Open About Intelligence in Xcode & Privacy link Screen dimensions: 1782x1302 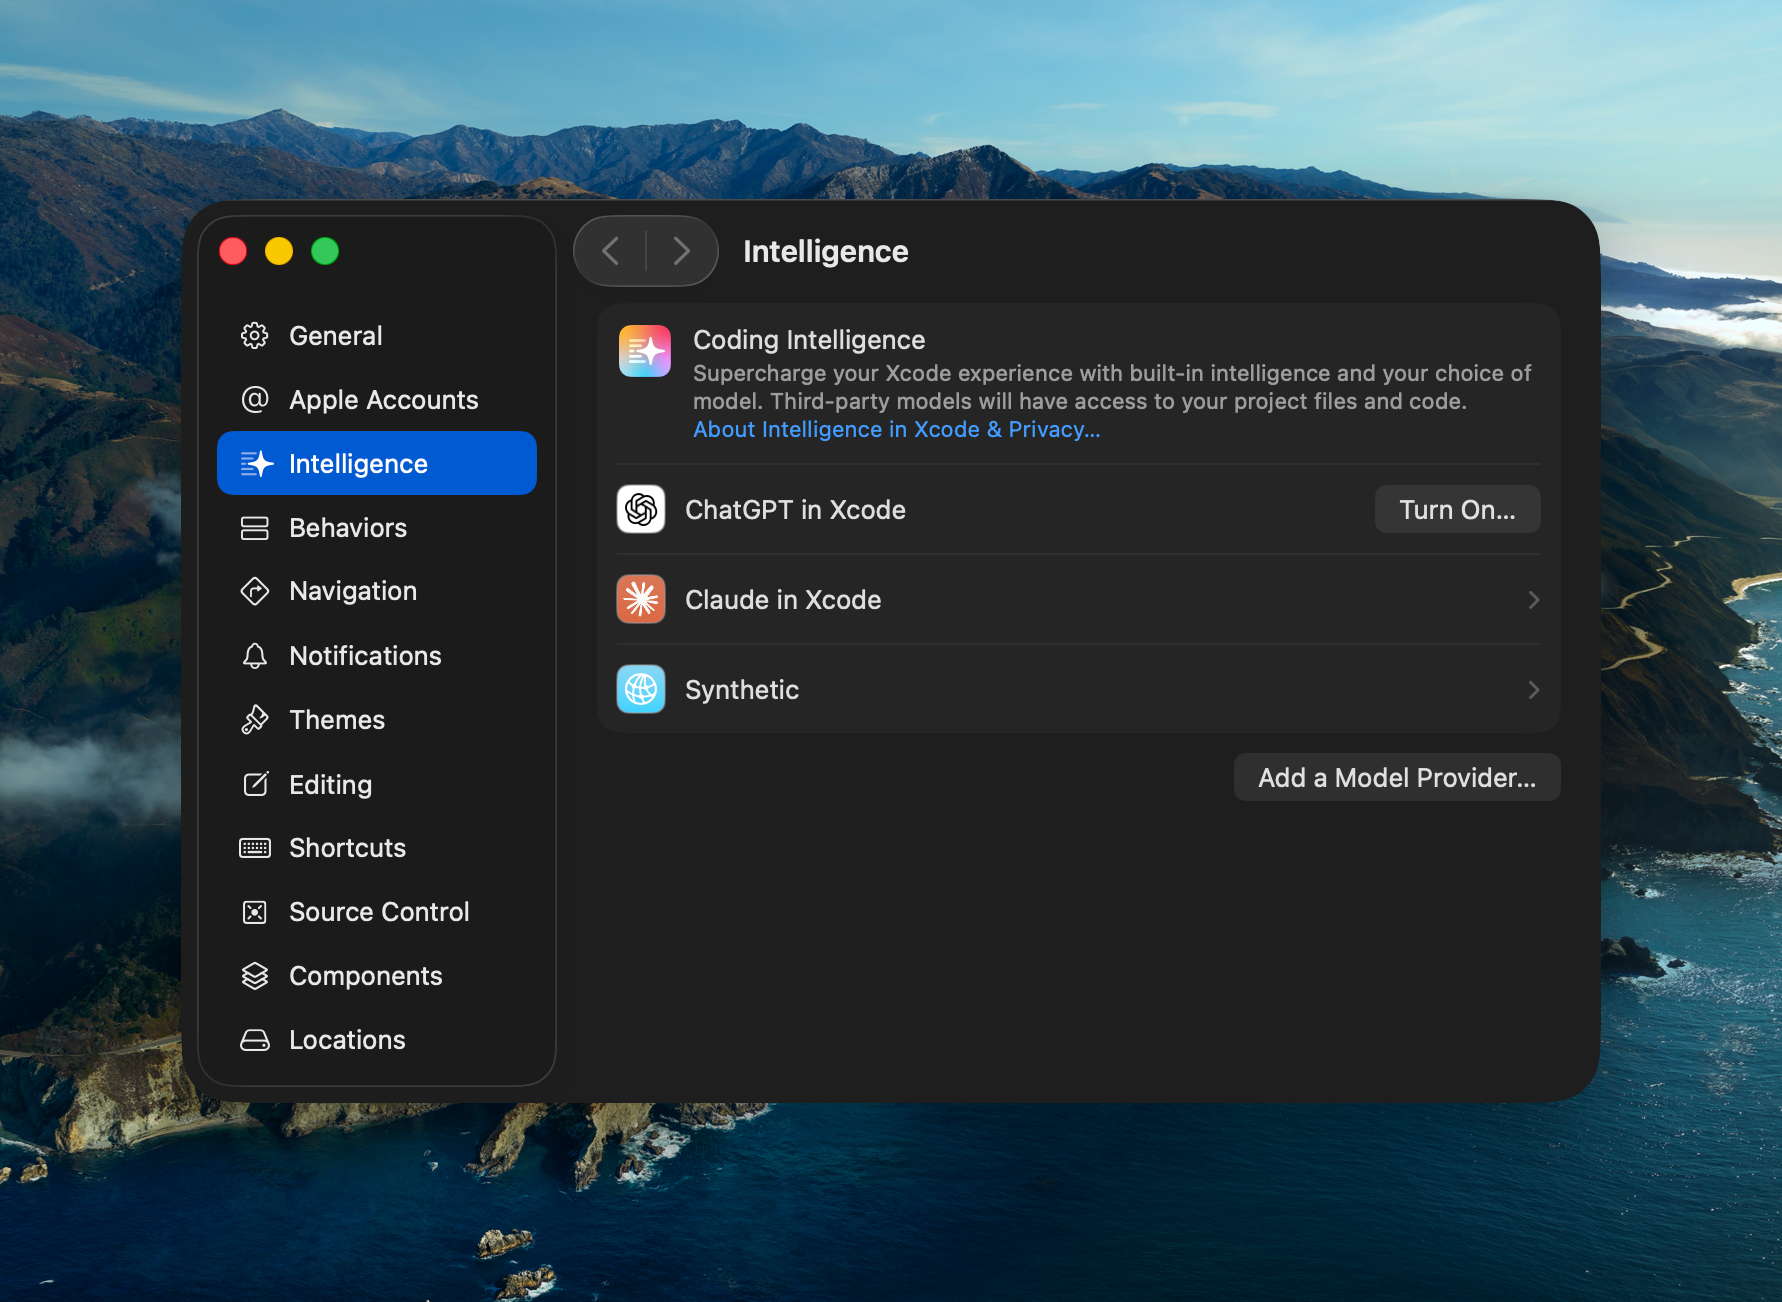896,429
